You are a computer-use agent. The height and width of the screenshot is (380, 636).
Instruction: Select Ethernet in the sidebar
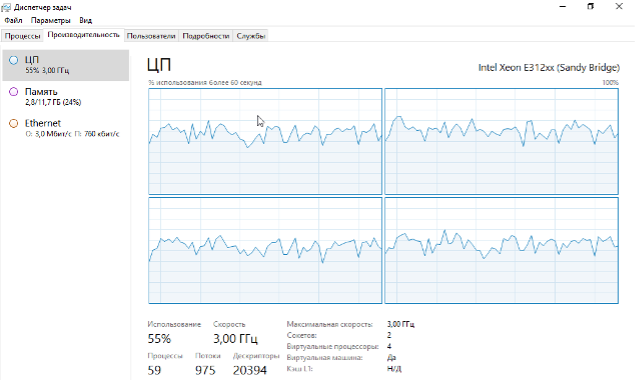click(x=66, y=128)
